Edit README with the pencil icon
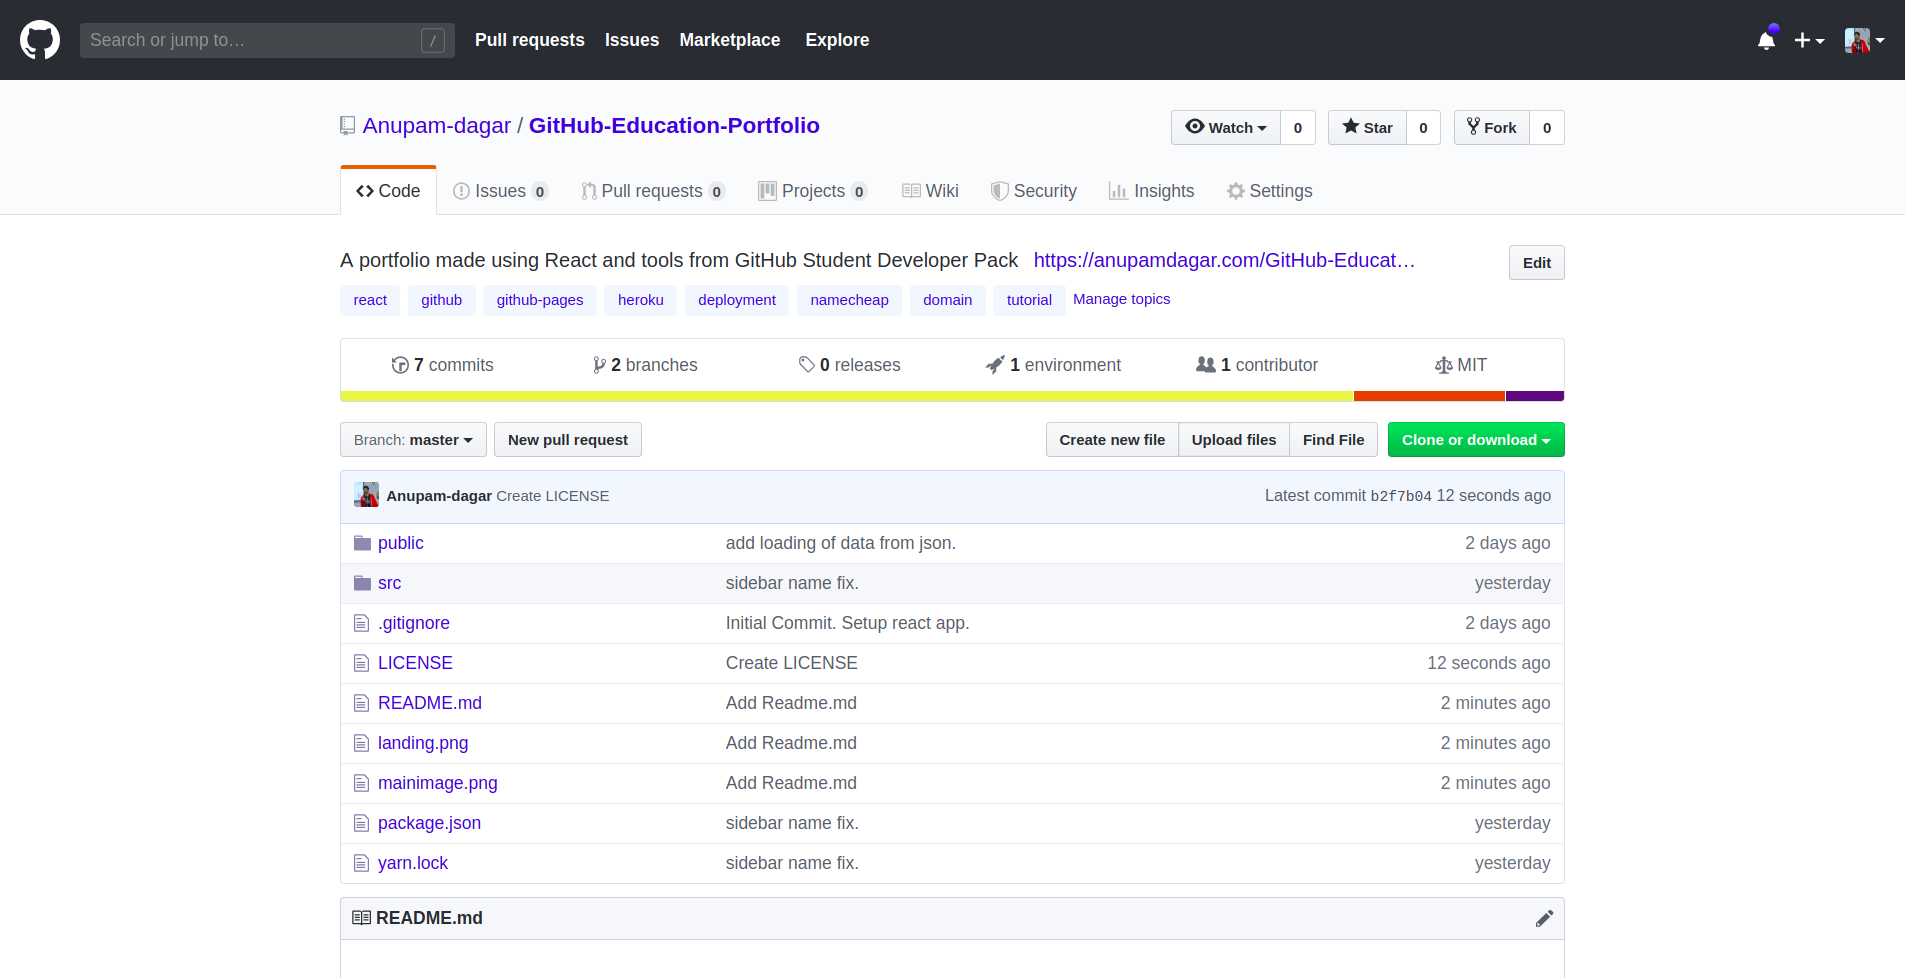The height and width of the screenshot is (978, 1905). (x=1544, y=918)
